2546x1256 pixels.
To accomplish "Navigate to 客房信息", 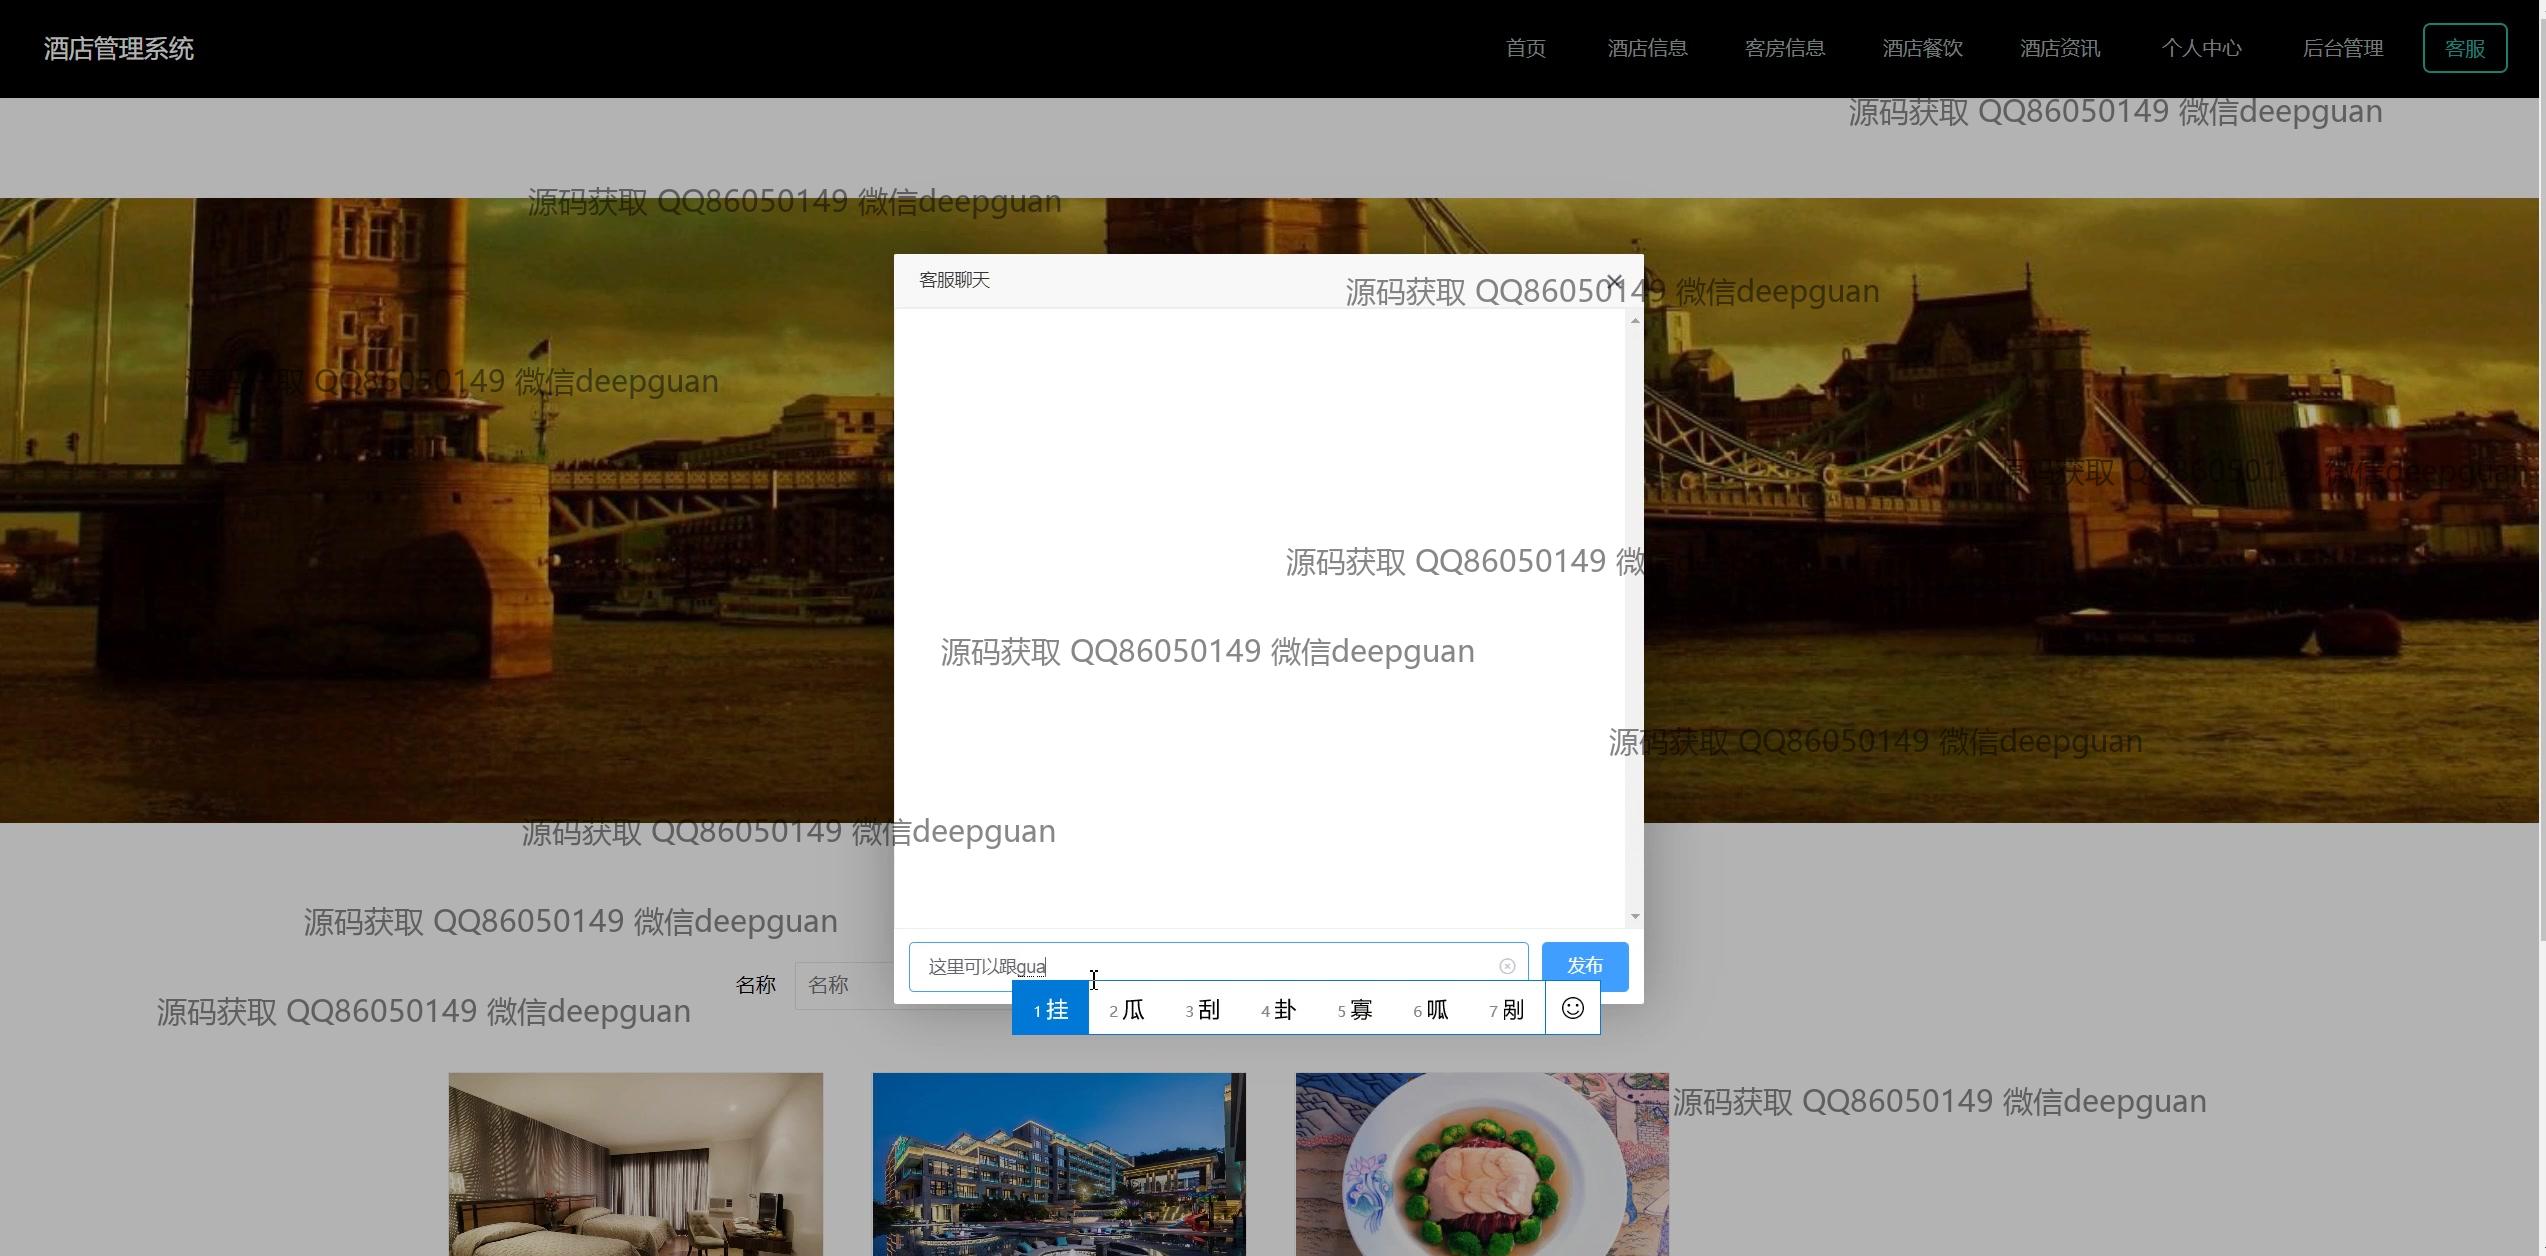I will (x=1784, y=49).
